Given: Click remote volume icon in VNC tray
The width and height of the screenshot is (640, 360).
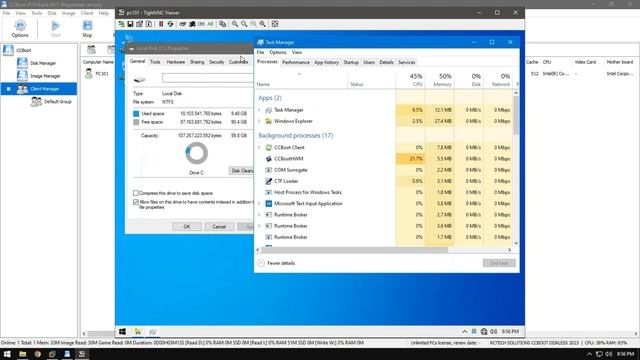Looking at the screenshot, I should tap(493, 331).
